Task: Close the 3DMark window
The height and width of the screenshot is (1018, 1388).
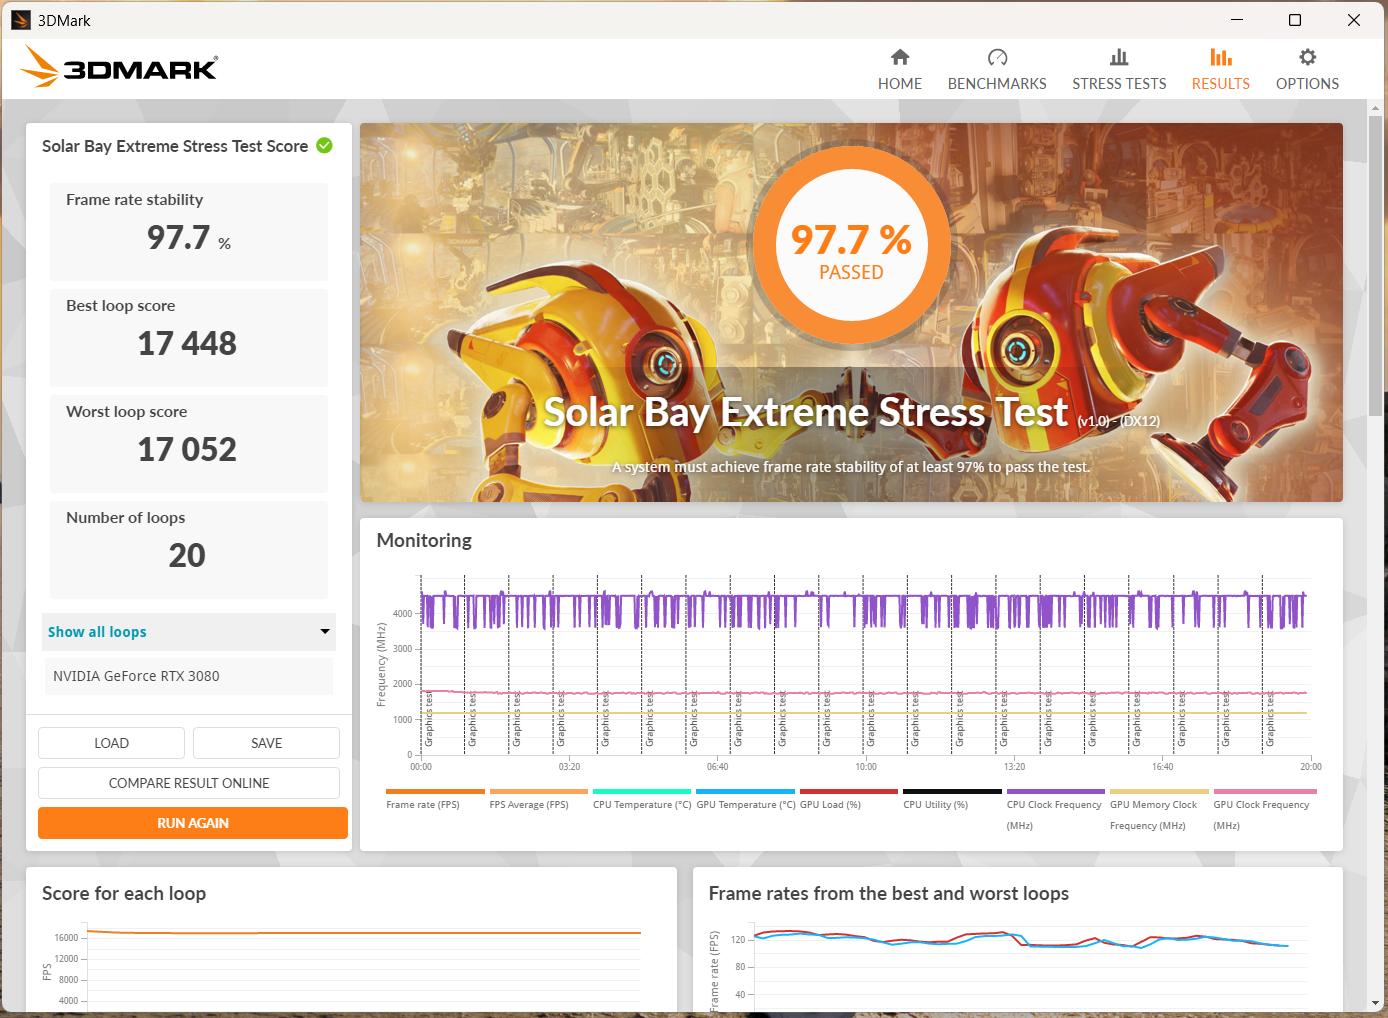Action: coord(1354,20)
